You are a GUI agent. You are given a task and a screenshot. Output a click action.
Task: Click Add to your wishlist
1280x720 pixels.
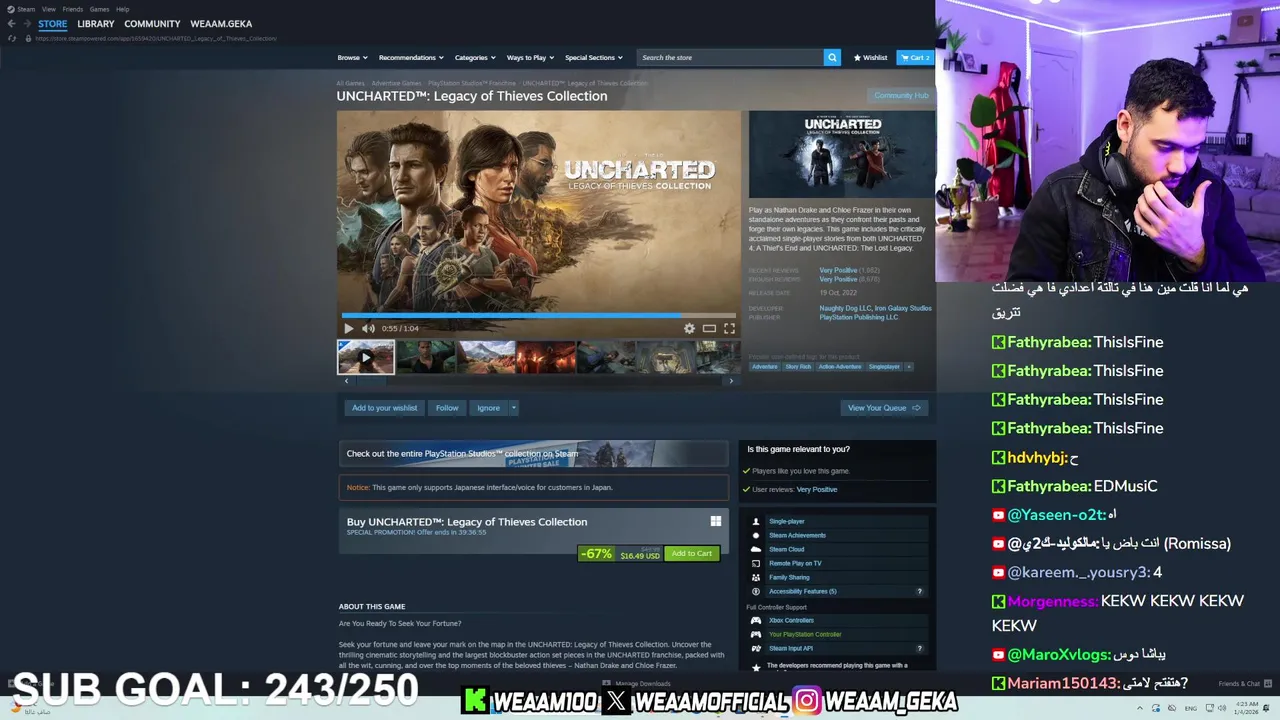tap(384, 408)
